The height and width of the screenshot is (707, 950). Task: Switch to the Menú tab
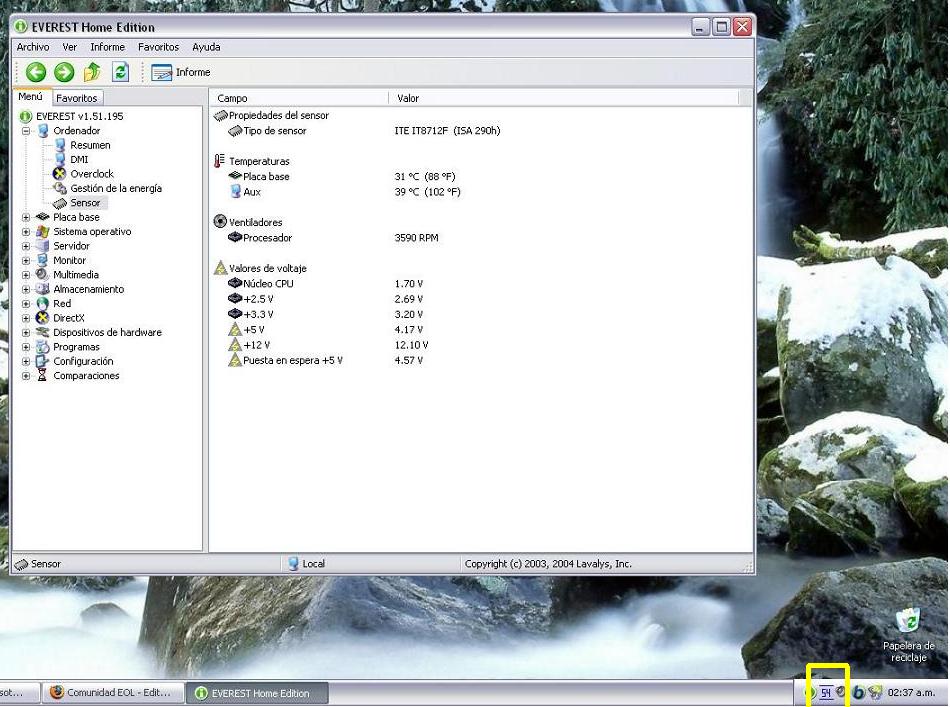point(30,97)
